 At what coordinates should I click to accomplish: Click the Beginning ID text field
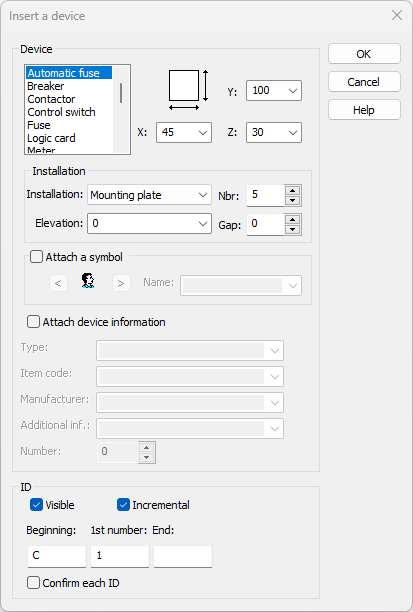(x=57, y=556)
